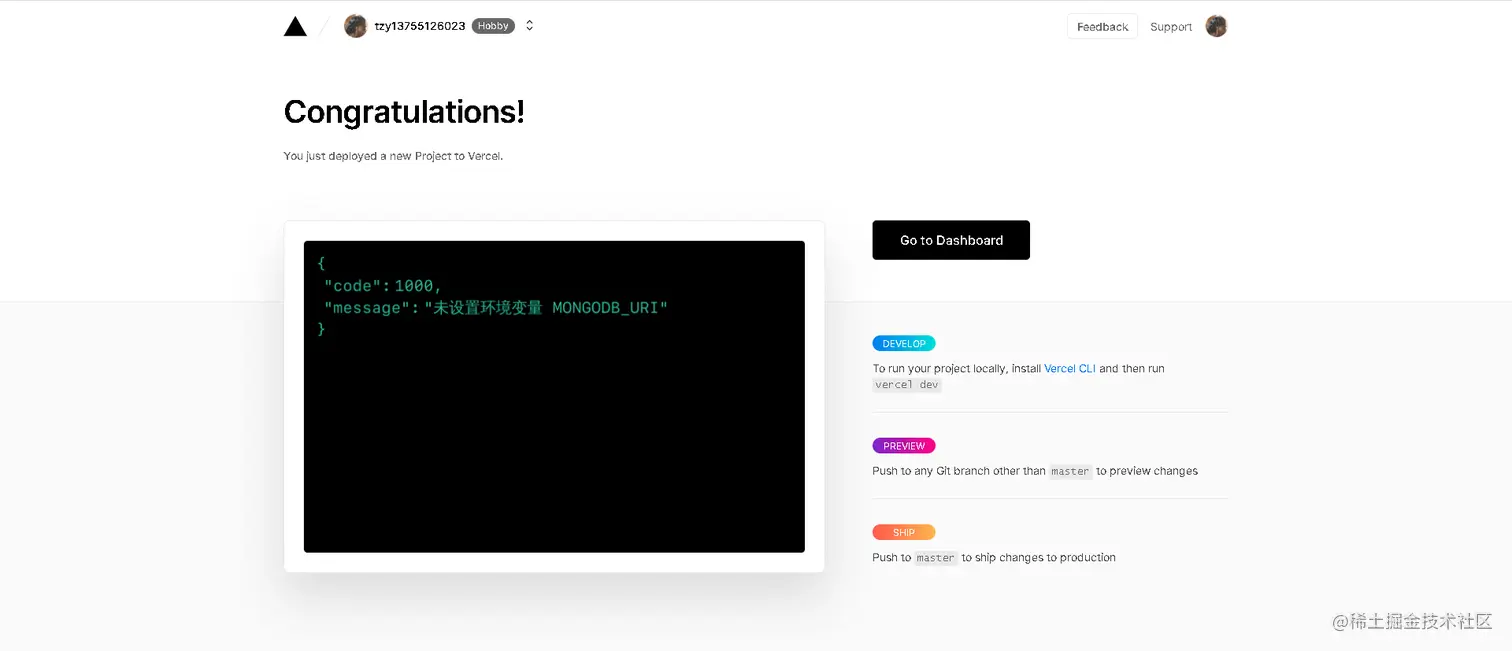
Task: Open the Support link
Action: coord(1171,27)
